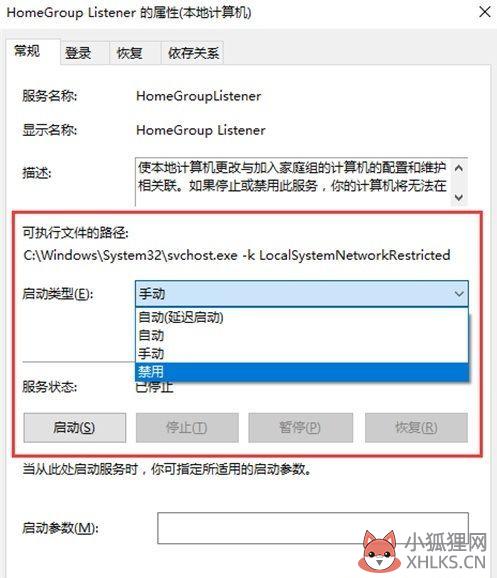This screenshot has height=578, width=497.
Task: Click the 启动参数(M) input field
Action: pos(313,528)
